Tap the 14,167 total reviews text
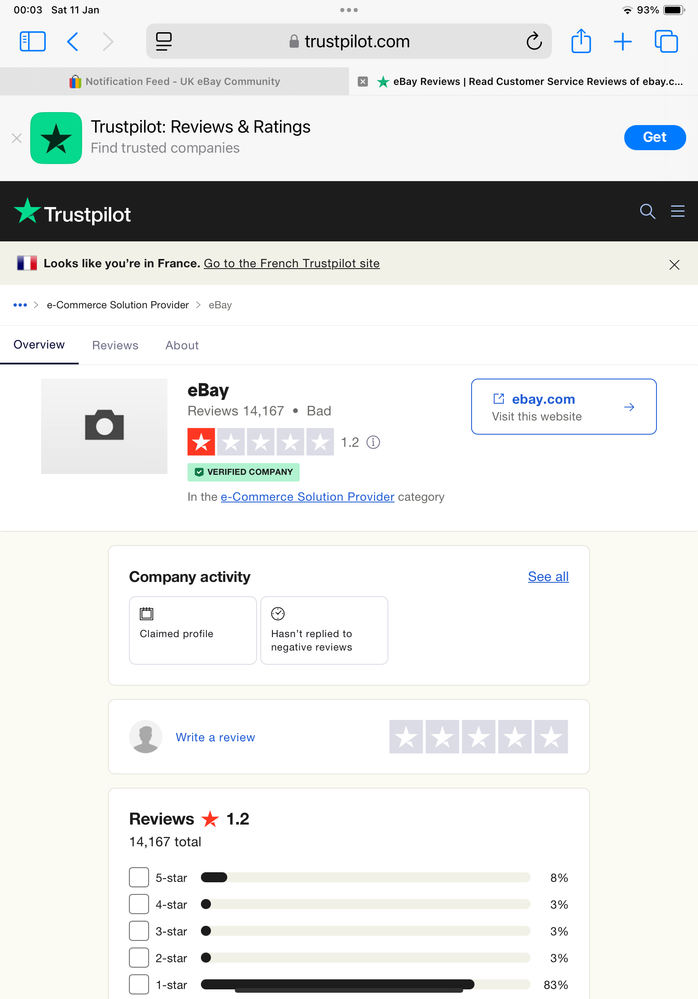Viewport: 698px width, 999px height. tap(165, 842)
